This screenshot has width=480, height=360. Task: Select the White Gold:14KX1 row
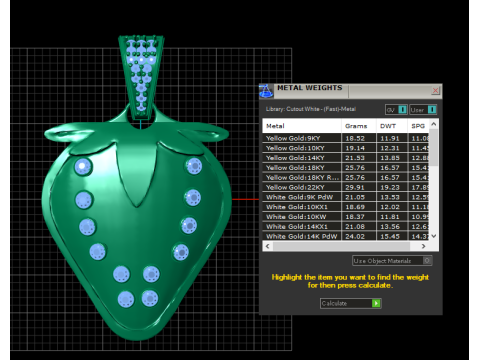point(346,227)
